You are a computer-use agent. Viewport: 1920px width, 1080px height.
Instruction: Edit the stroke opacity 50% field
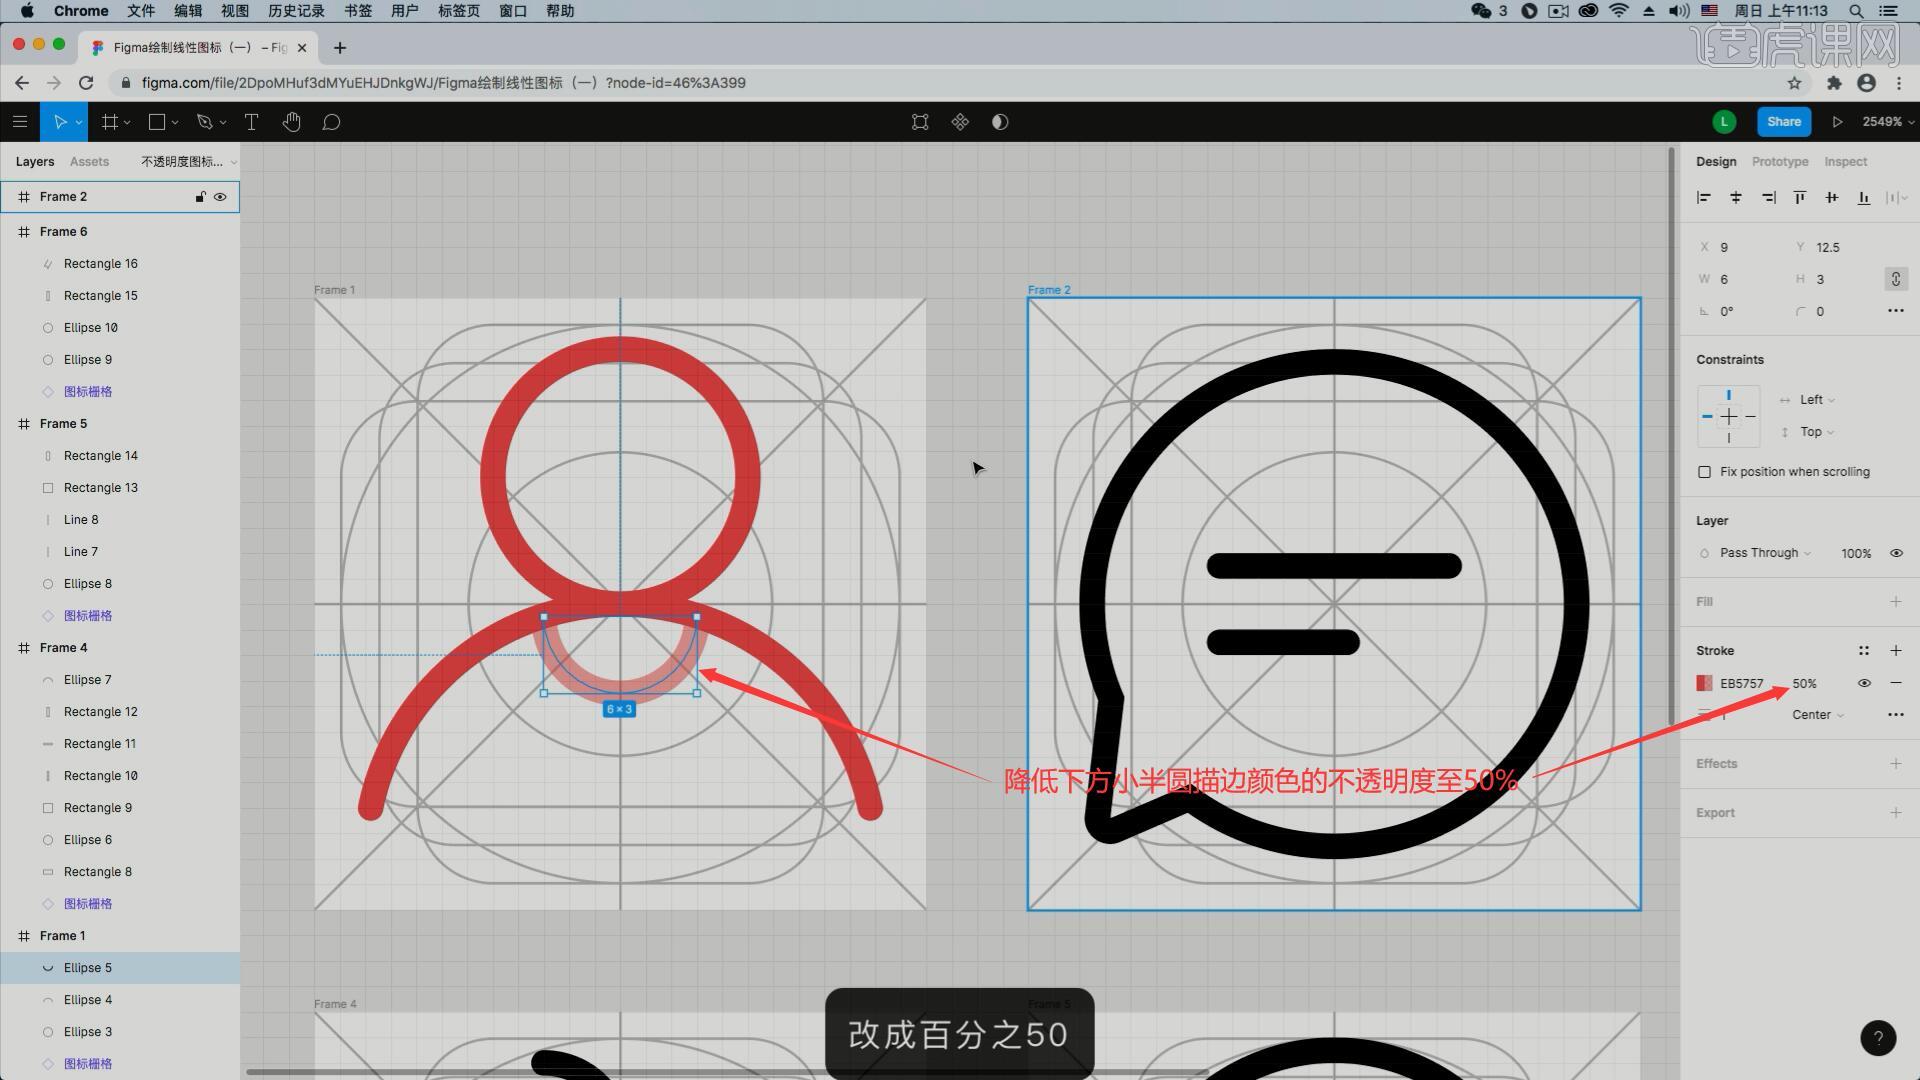pos(1805,684)
